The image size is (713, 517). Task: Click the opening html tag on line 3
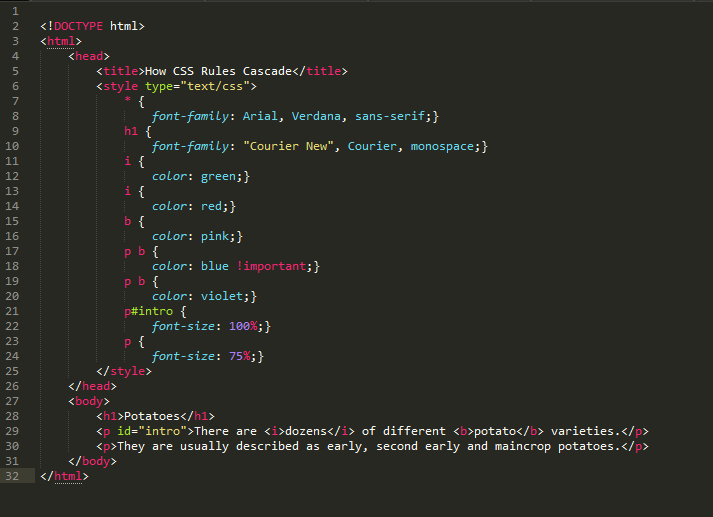click(x=61, y=41)
